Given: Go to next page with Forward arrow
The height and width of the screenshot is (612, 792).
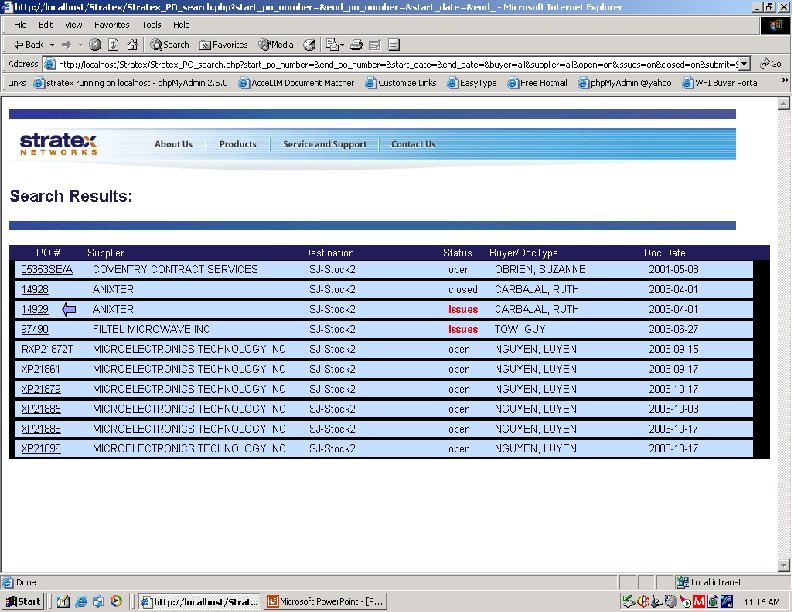Looking at the screenshot, I should [66, 45].
